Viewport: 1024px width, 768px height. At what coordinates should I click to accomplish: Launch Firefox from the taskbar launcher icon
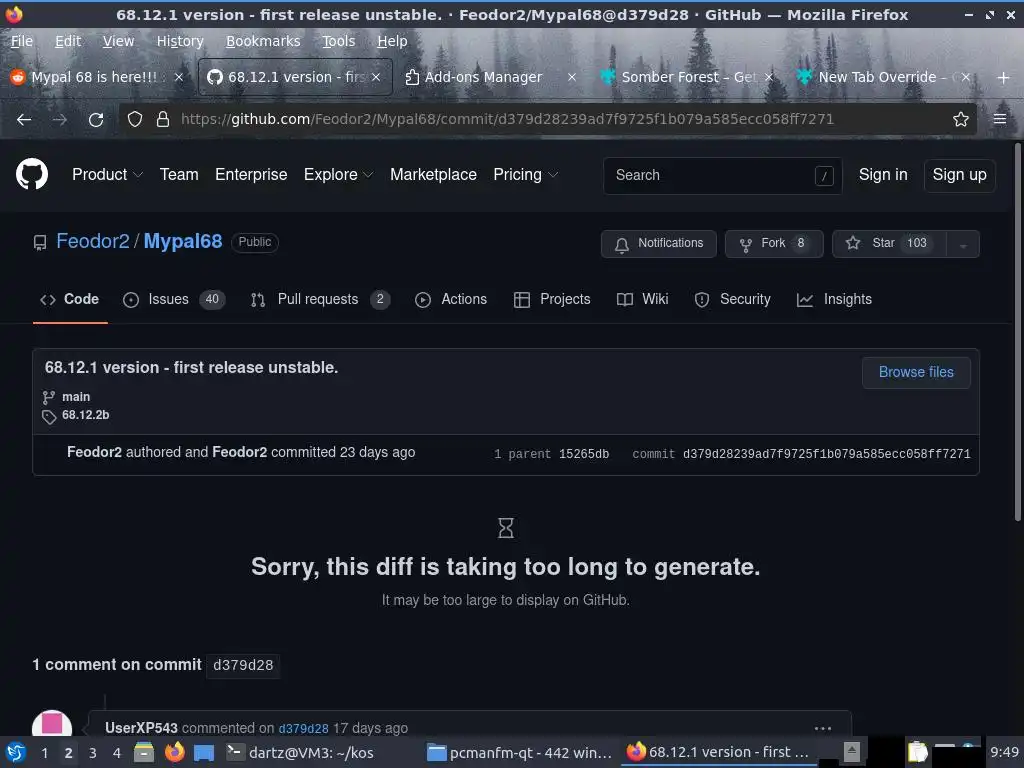click(x=174, y=752)
